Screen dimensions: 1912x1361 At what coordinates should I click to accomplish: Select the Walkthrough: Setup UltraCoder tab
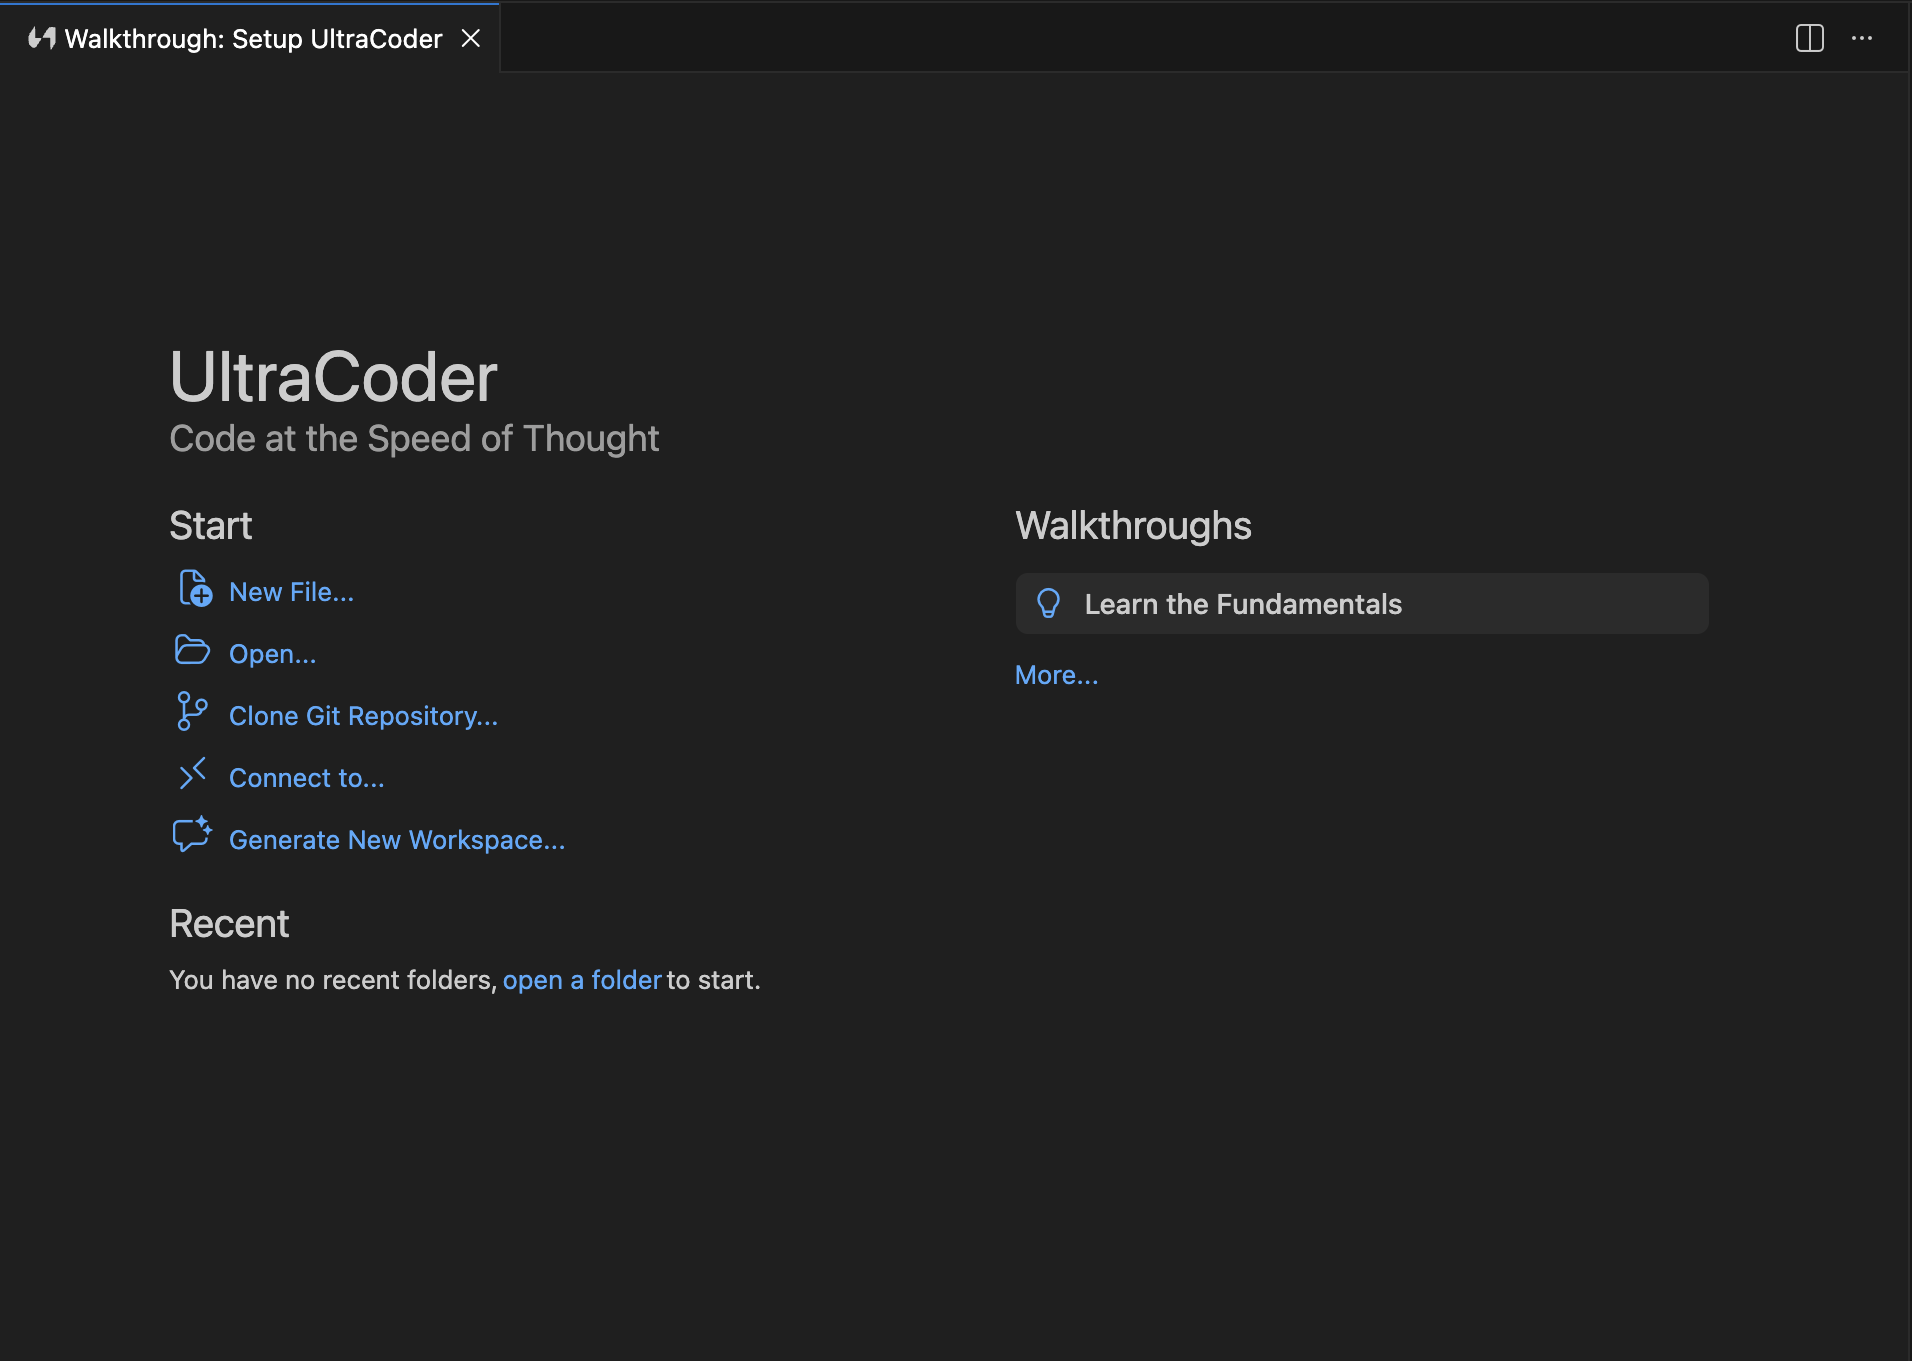(250, 38)
